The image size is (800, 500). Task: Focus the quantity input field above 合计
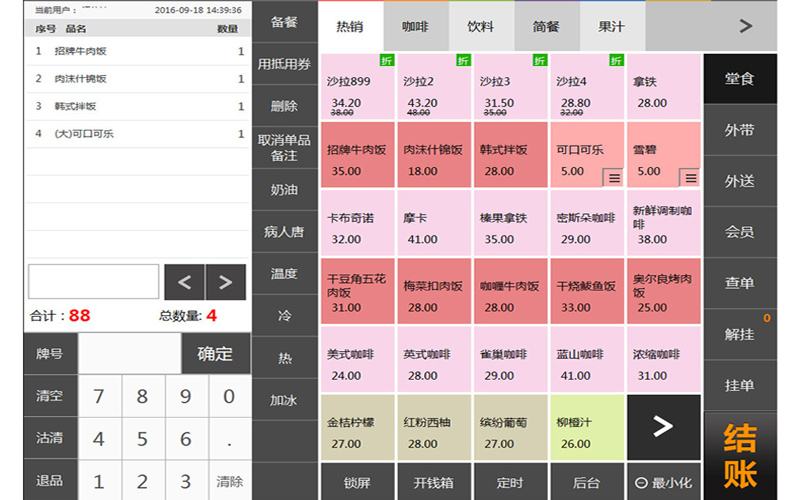[93, 282]
